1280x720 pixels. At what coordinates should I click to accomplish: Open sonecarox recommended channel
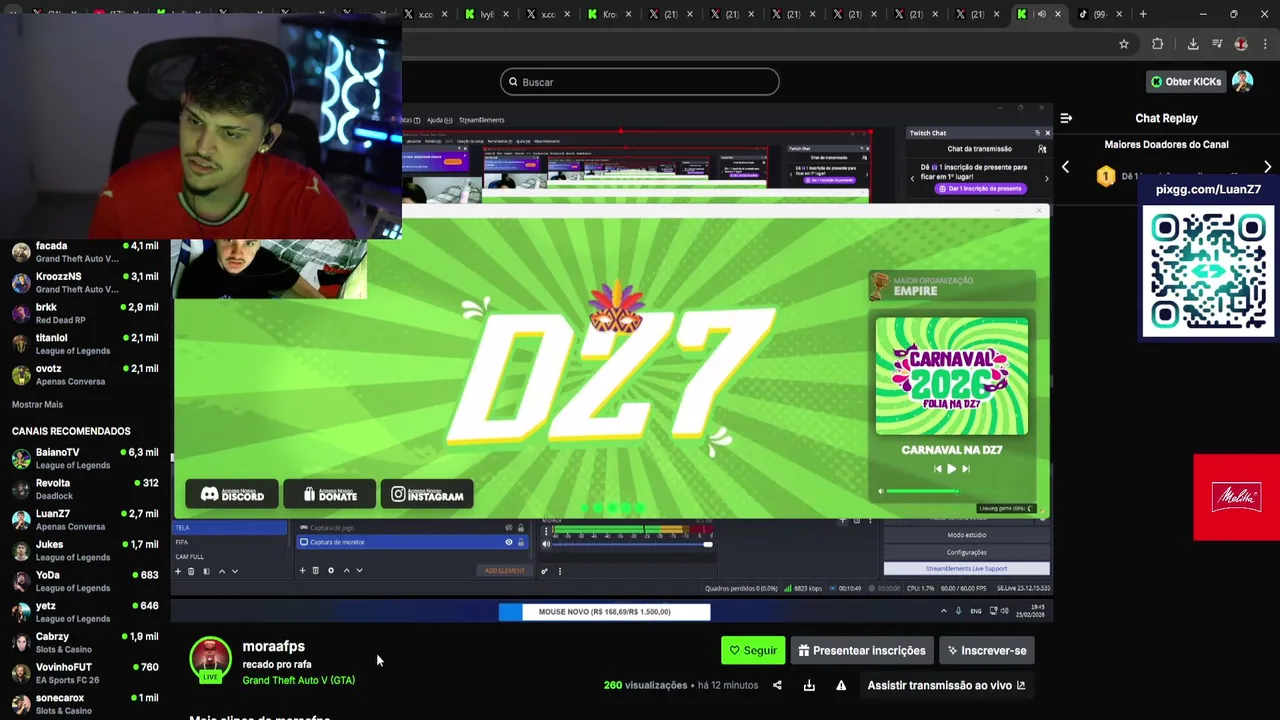pyautogui.click(x=85, y=704)
